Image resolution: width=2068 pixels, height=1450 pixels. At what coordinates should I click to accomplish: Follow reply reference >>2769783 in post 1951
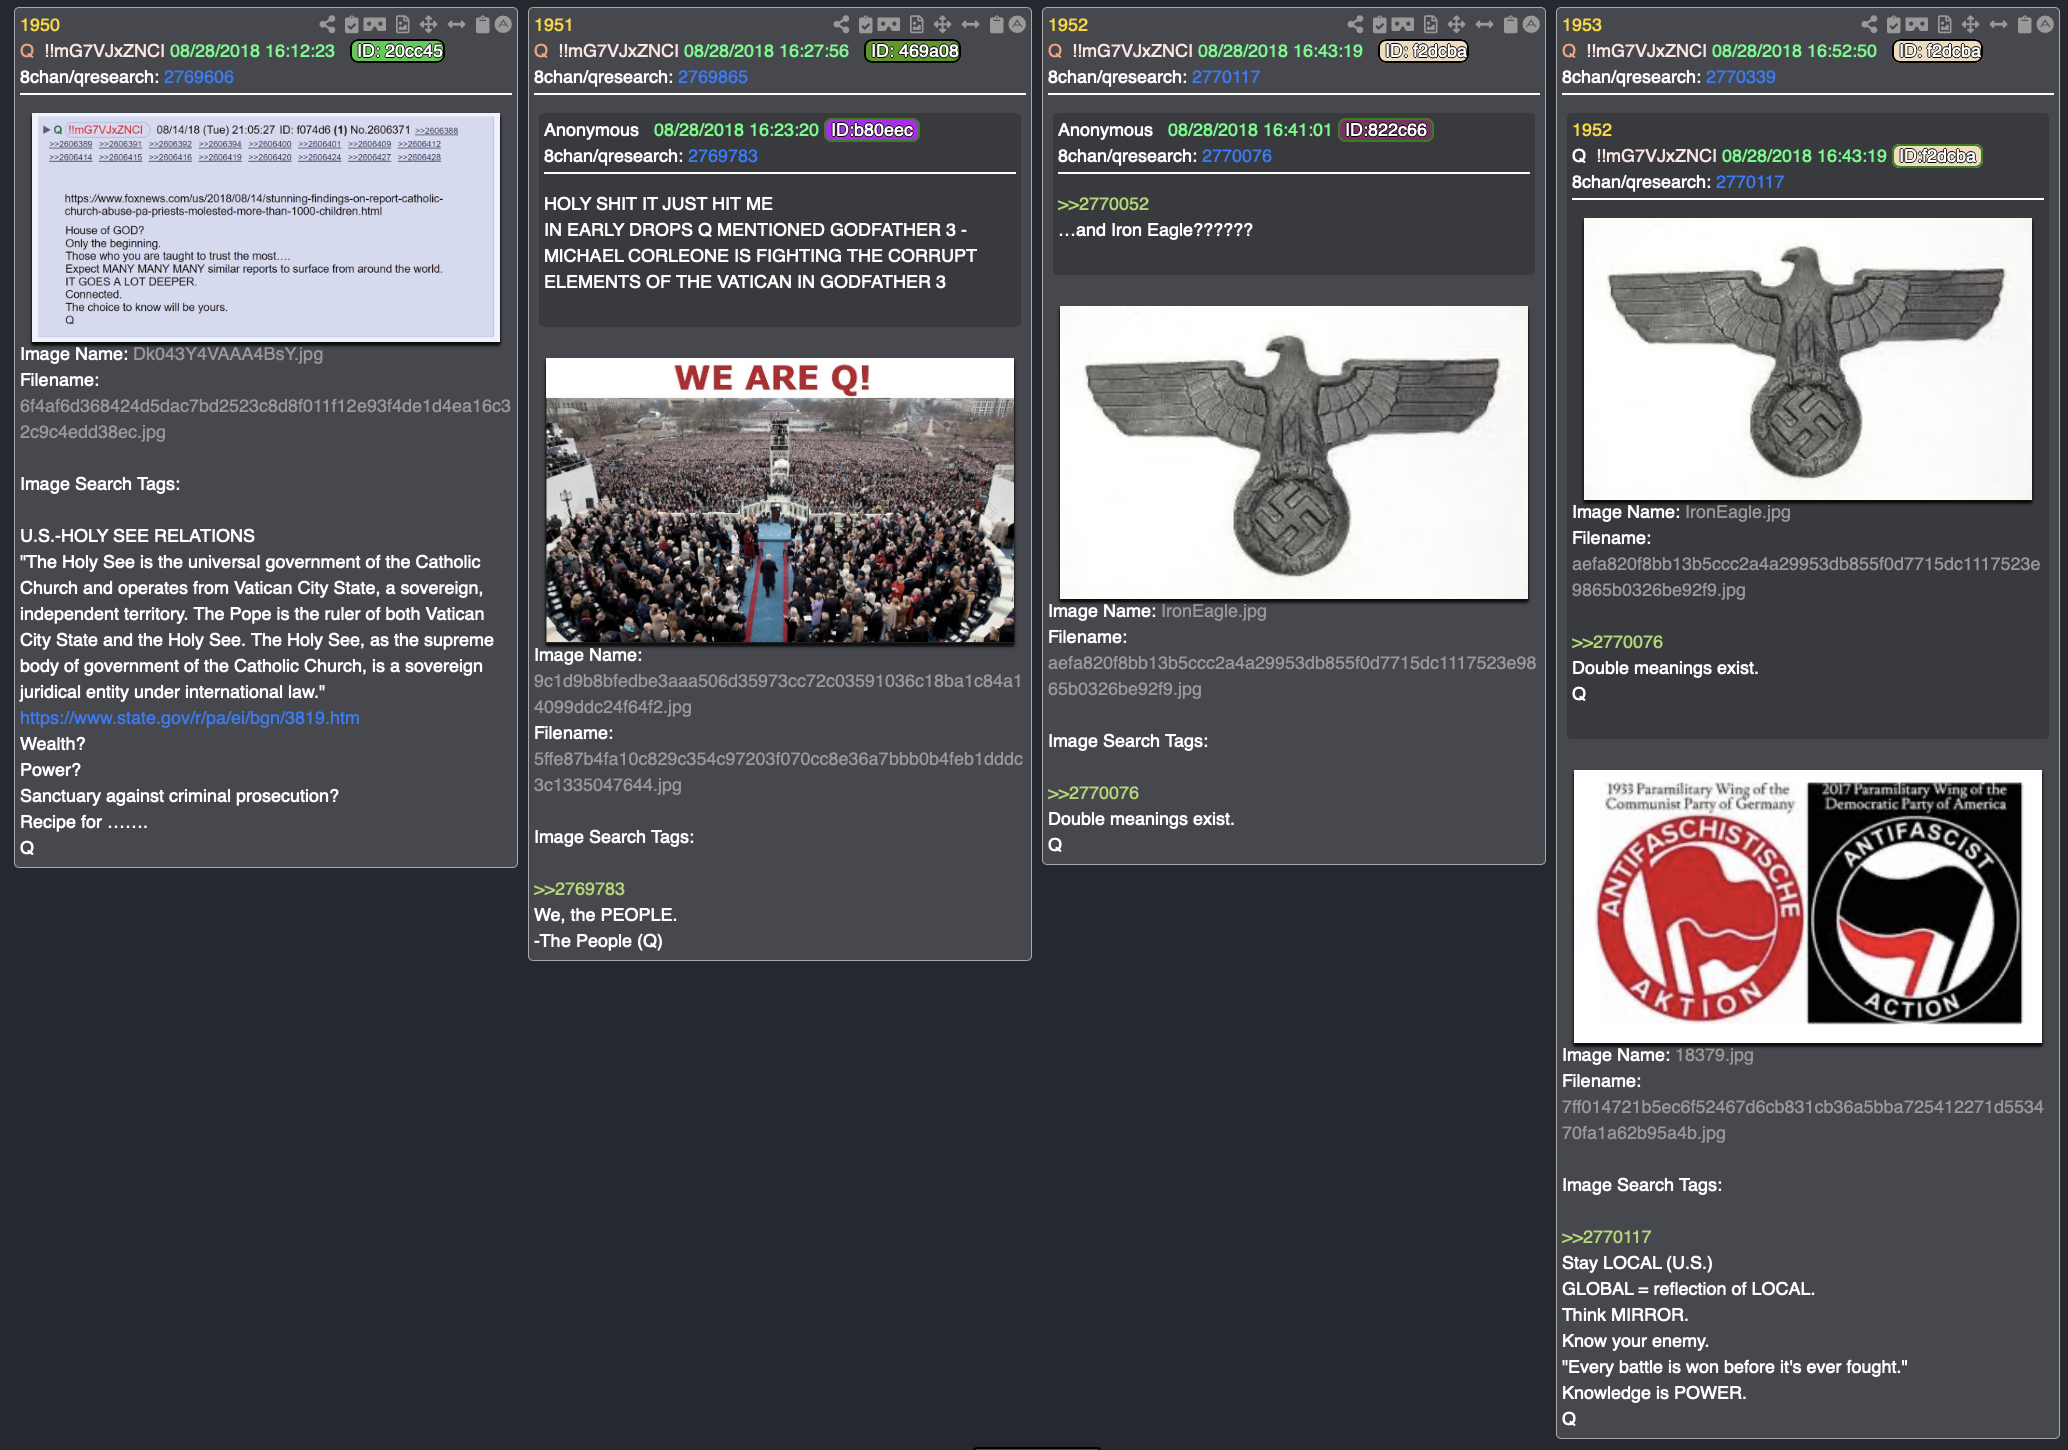click(579, 889)
